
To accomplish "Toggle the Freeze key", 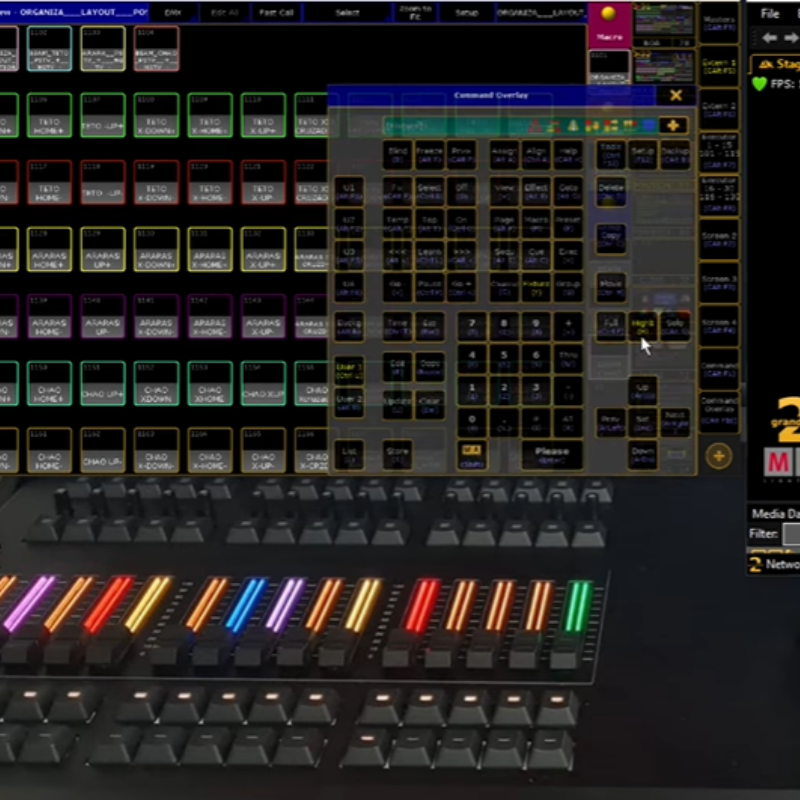I will 429,154.
